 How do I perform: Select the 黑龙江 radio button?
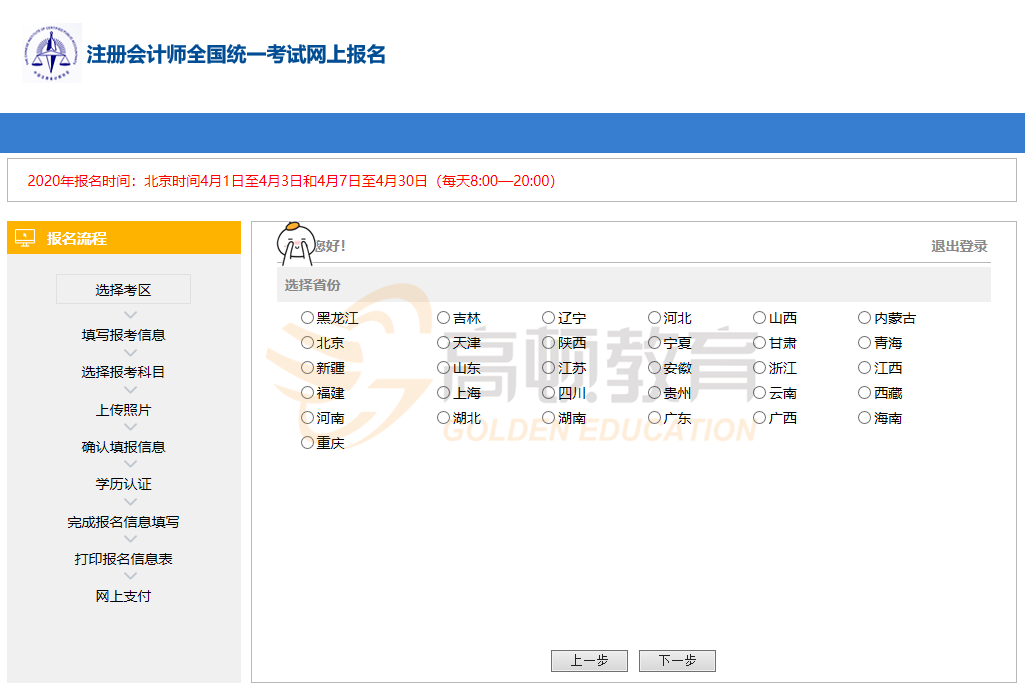point(308,318)
